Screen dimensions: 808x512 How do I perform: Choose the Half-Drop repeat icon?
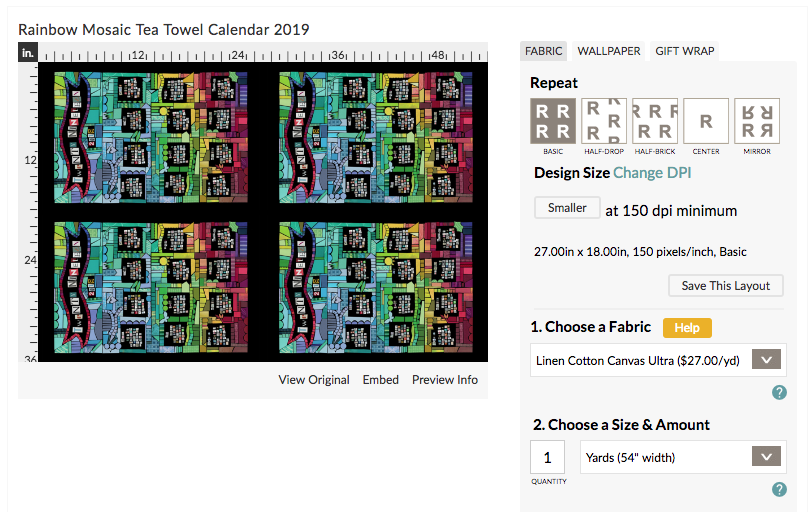(x=604, y=121)
